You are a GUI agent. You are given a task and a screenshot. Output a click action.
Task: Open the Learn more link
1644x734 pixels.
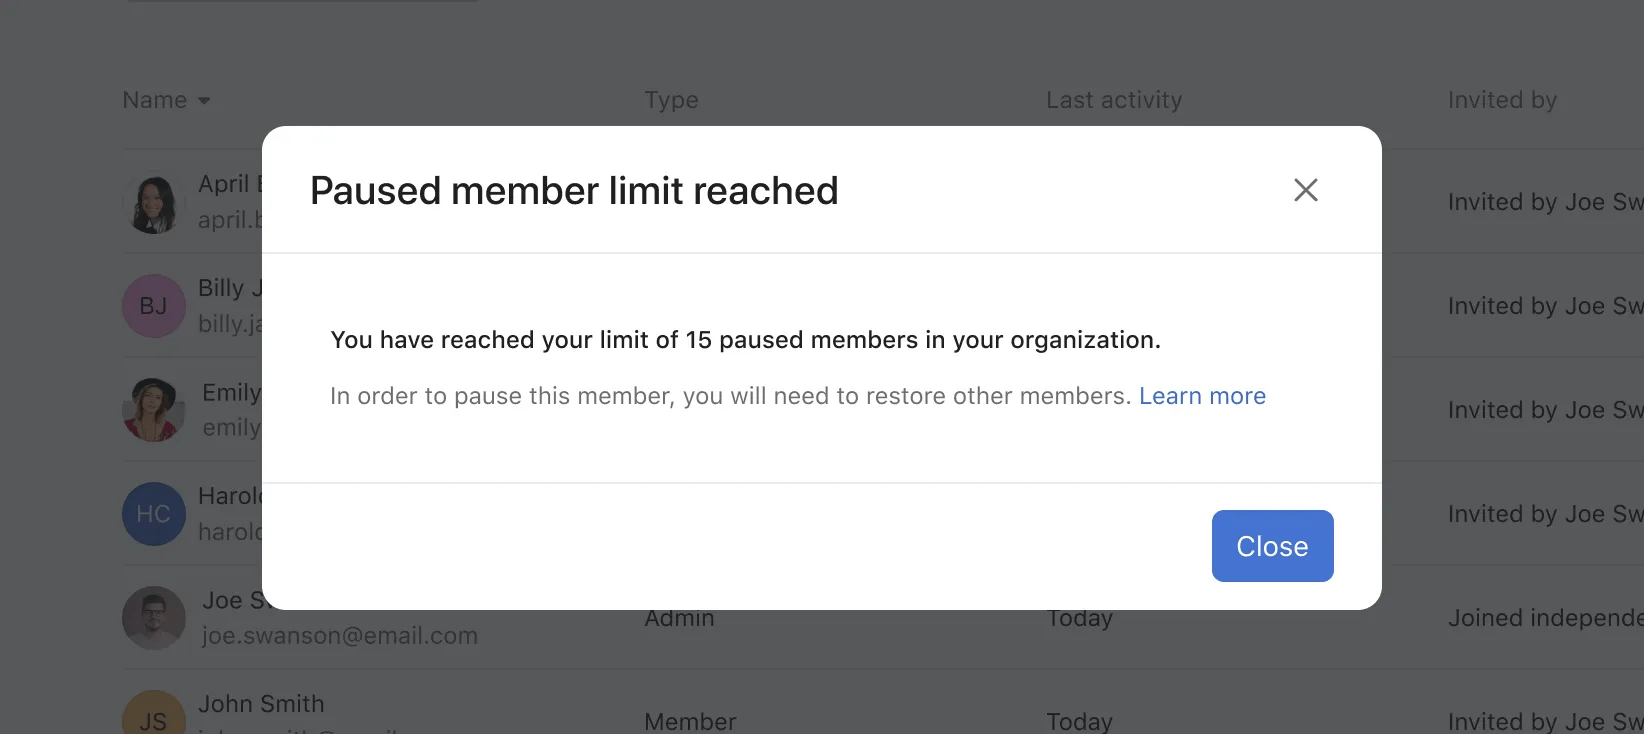point(1202,396)
